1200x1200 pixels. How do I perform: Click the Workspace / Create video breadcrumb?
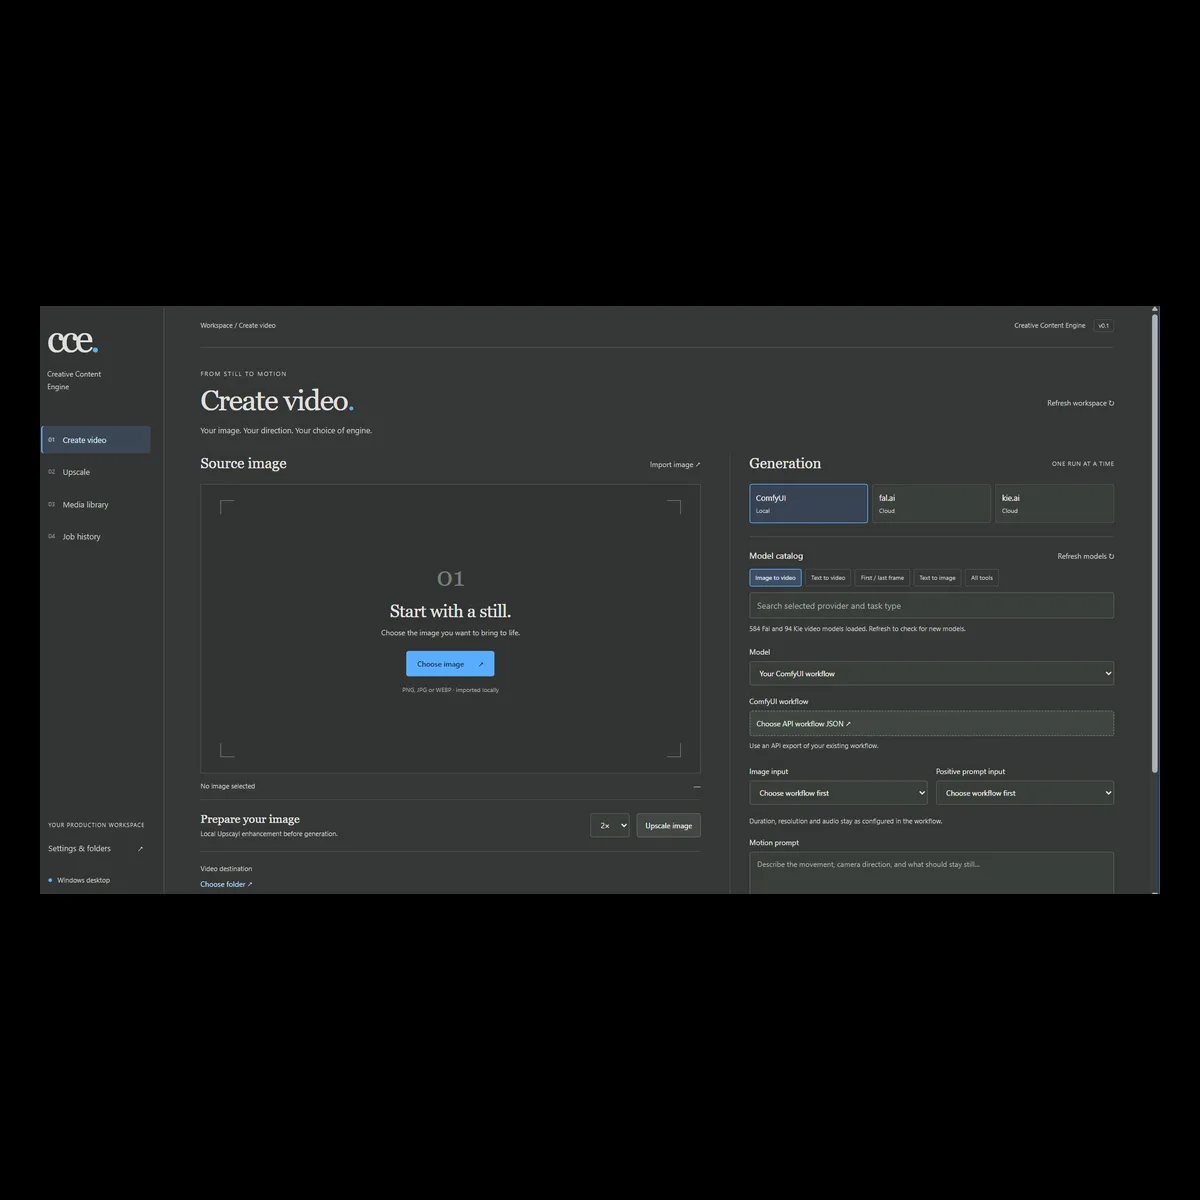click(238, 326)
